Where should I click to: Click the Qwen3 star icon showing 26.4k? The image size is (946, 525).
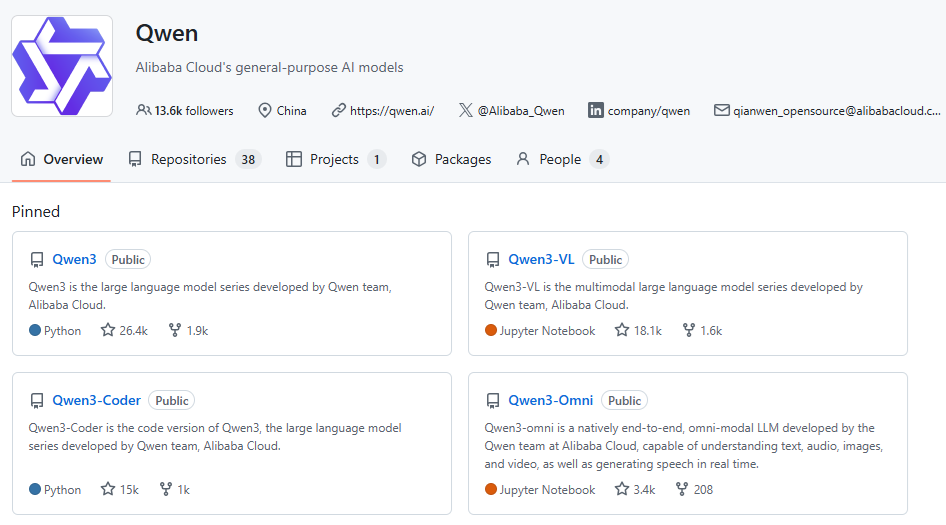(107, 330)
